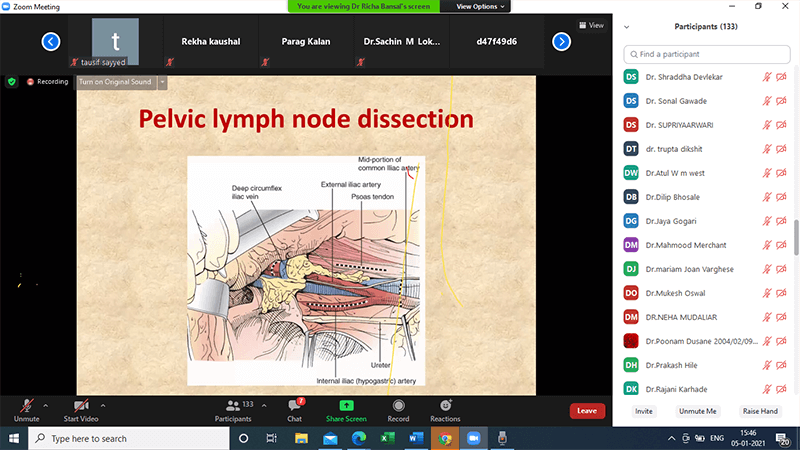Click the green encryption shield icon
This screenshot has height=450, width=800.
[12, 81]
